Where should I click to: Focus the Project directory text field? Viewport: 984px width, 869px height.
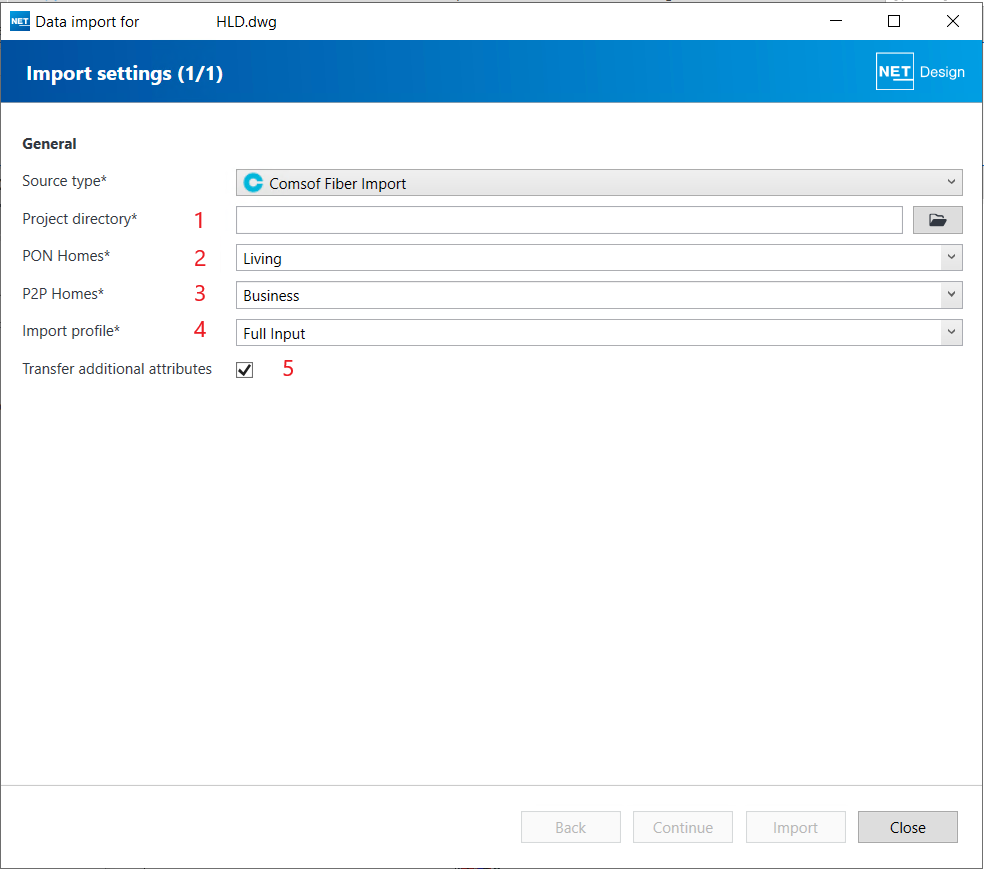[x=569, y=220]
